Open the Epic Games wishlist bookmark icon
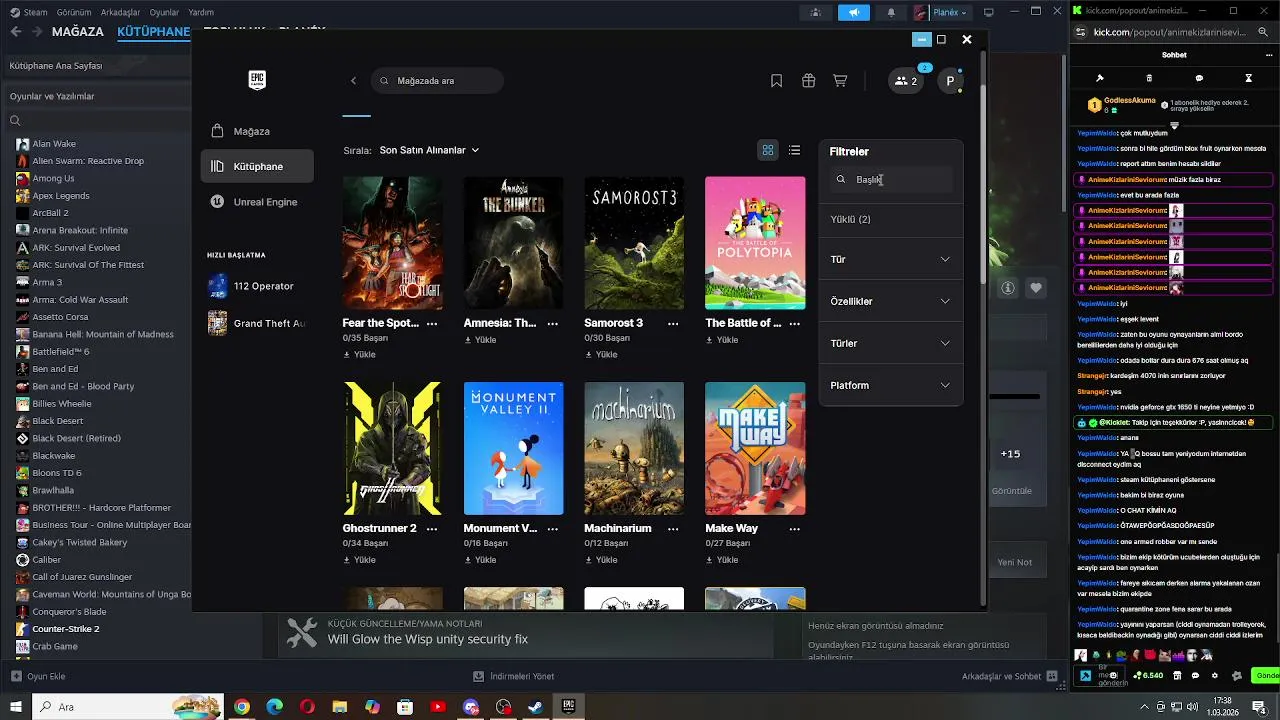 776,81
